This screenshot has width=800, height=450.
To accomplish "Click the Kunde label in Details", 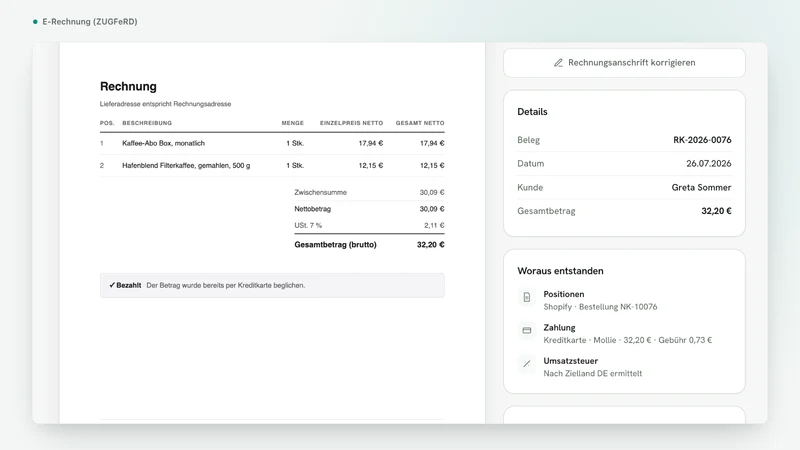I will pyautogui.click(x=530, y=187).
